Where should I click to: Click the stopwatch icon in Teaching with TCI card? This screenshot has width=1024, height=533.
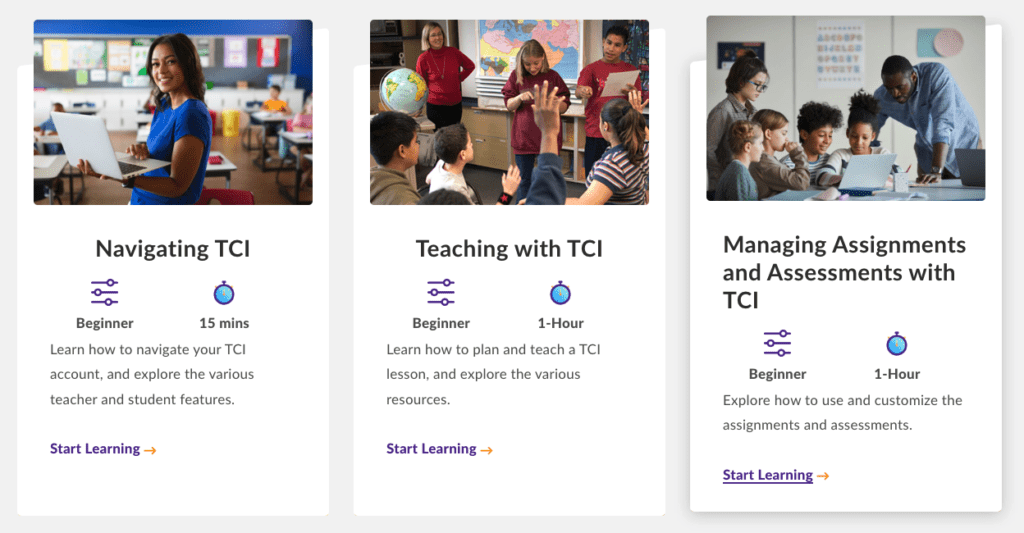pyautogui.click(x=560, y=293)
